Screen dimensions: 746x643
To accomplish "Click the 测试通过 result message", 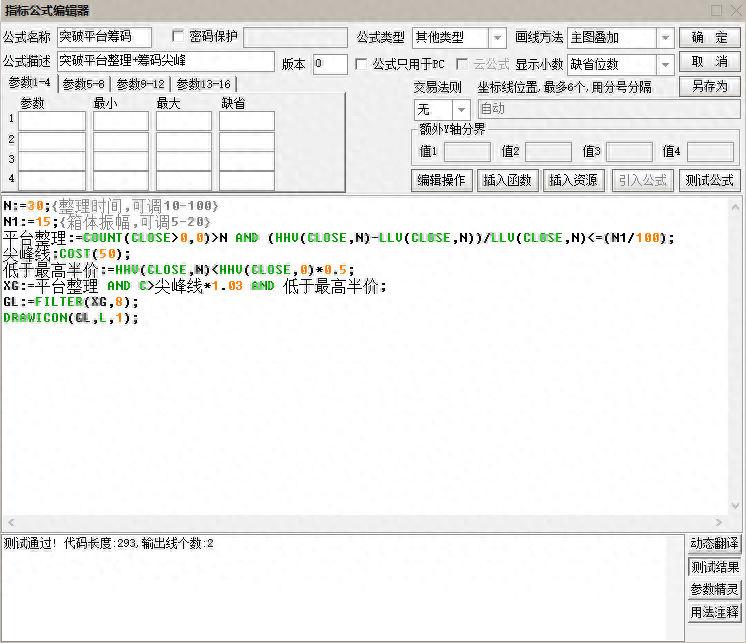I will tap(108, 543).
